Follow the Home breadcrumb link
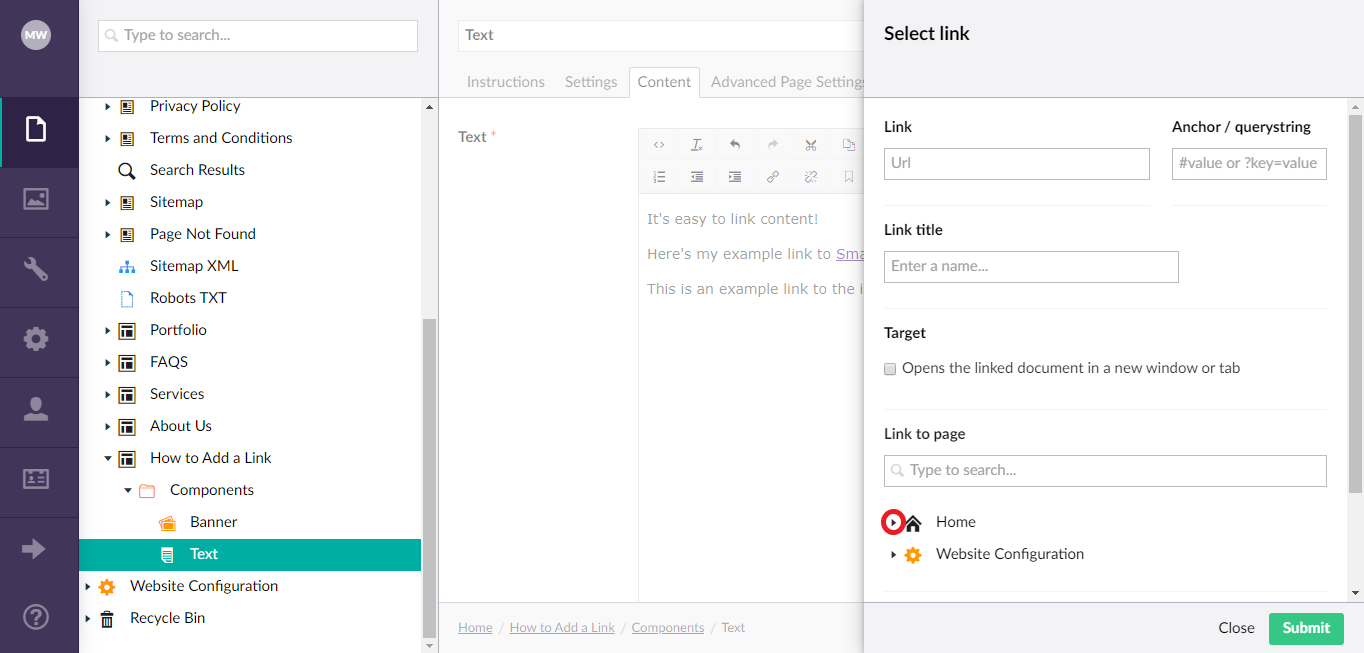 pos(475,628)
